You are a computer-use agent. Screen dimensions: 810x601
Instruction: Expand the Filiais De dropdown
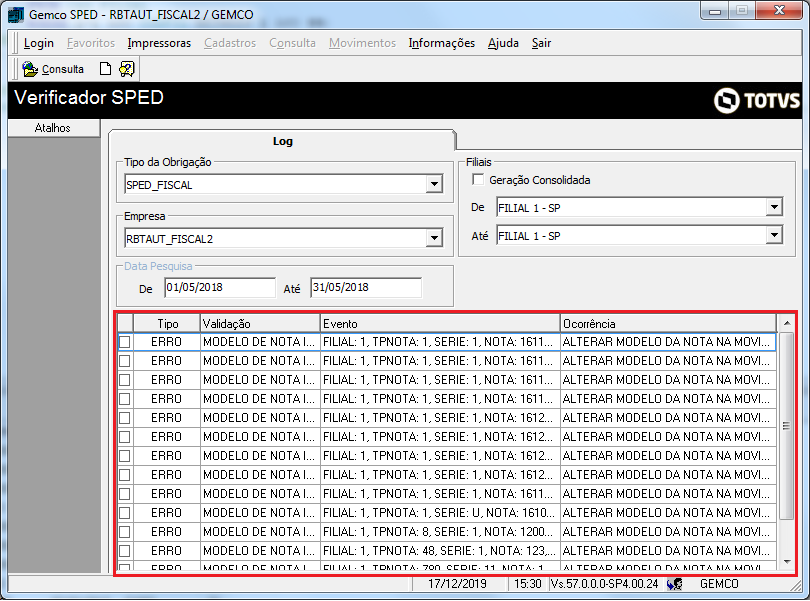(774, 208)
